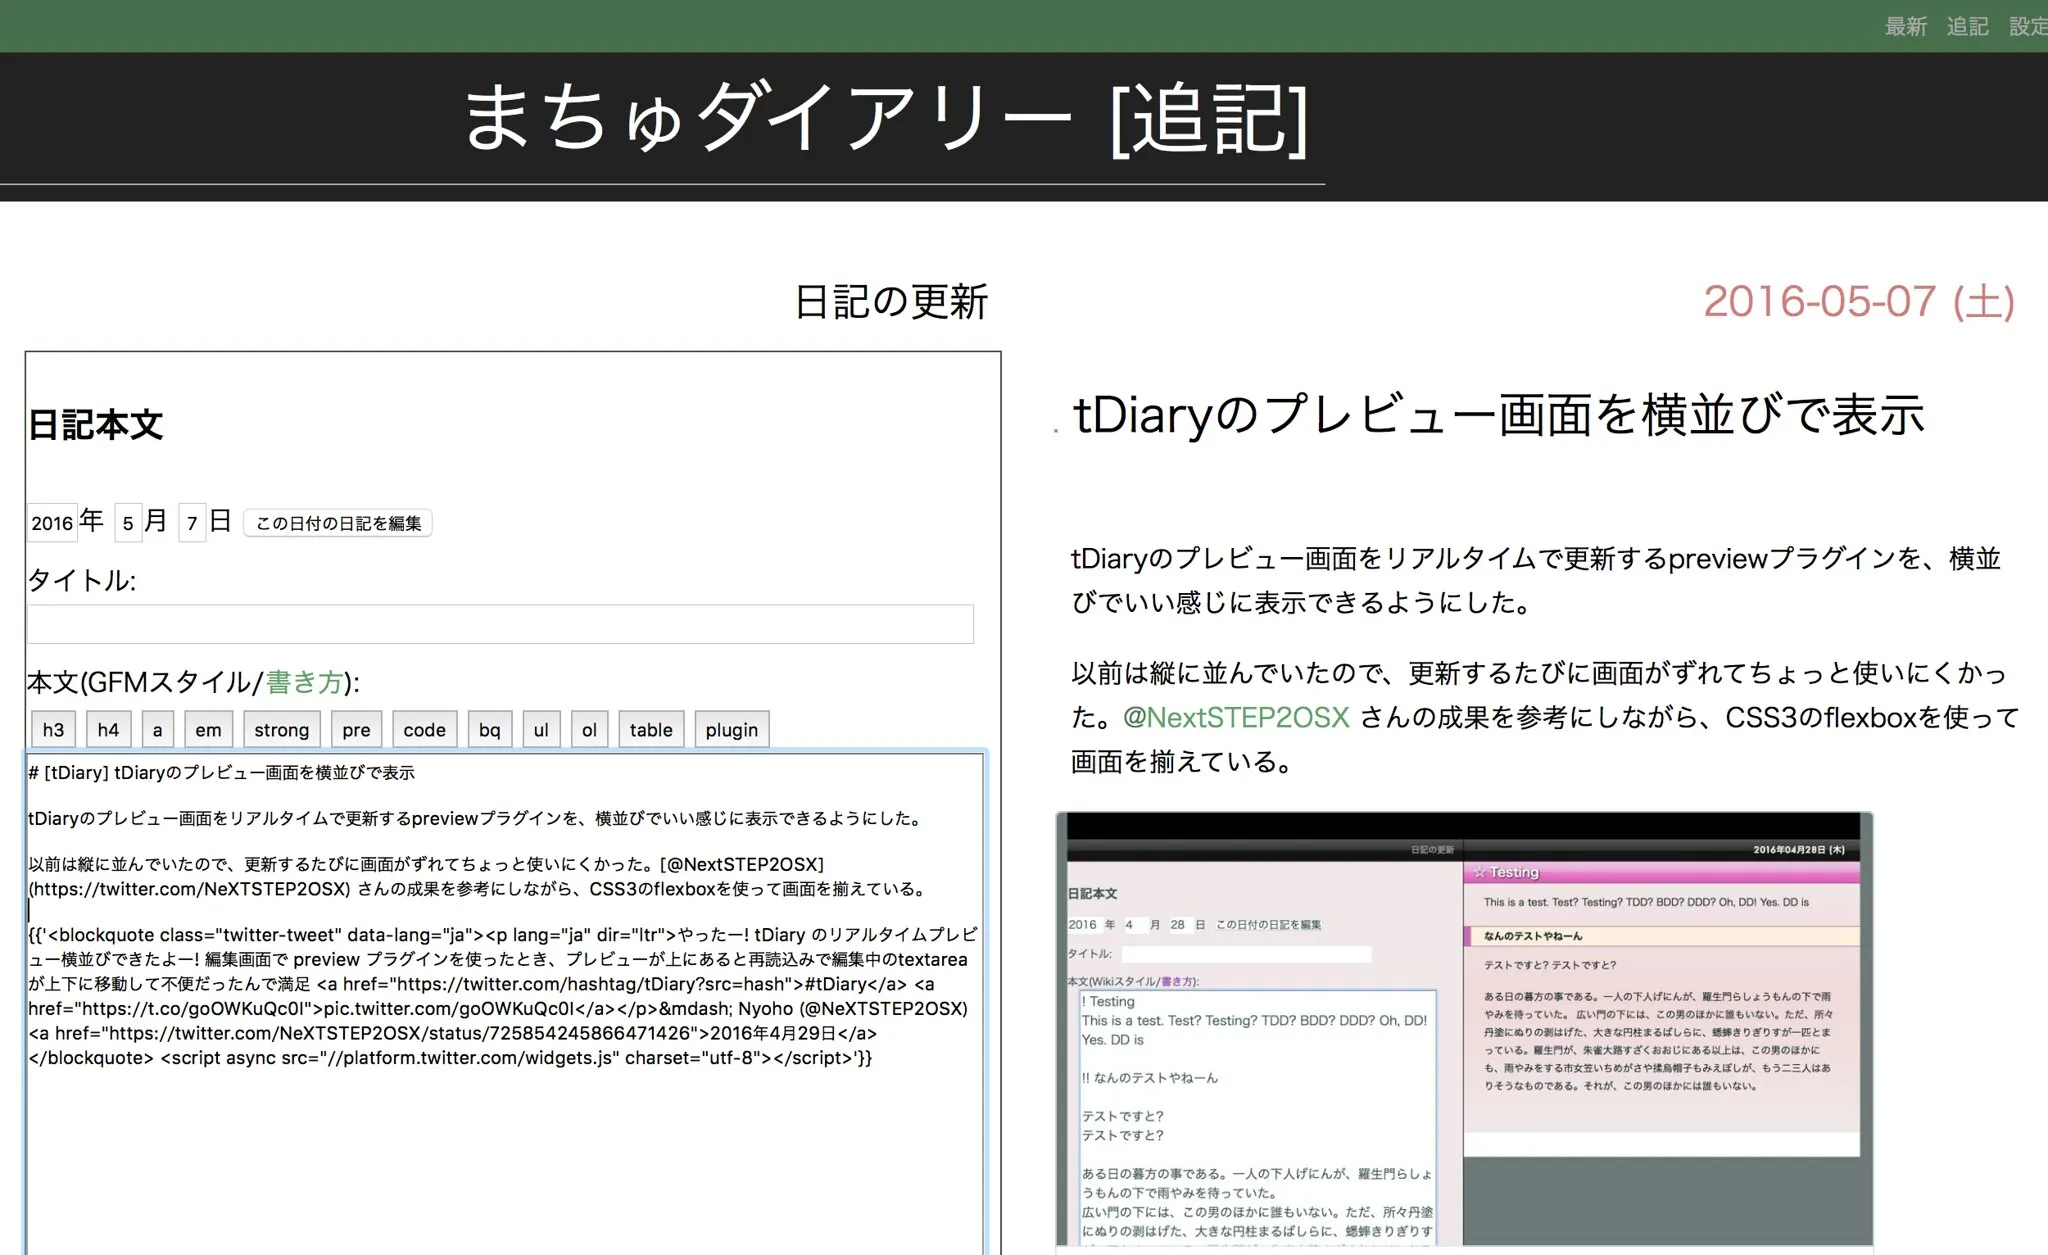Open the 追記 navigation link
Screen dimensions: 2048x1255
tap(1967, 27)
